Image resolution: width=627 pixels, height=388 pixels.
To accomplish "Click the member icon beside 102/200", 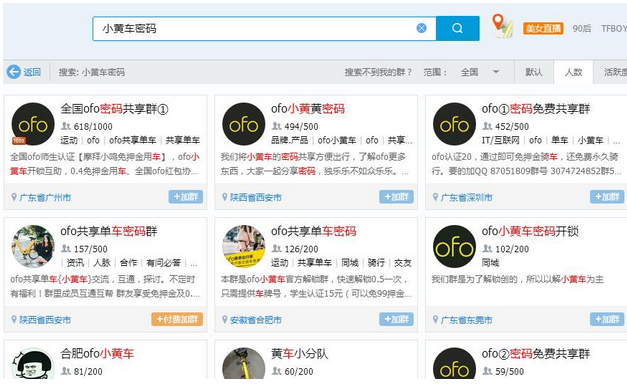I will tap(487, 249).
